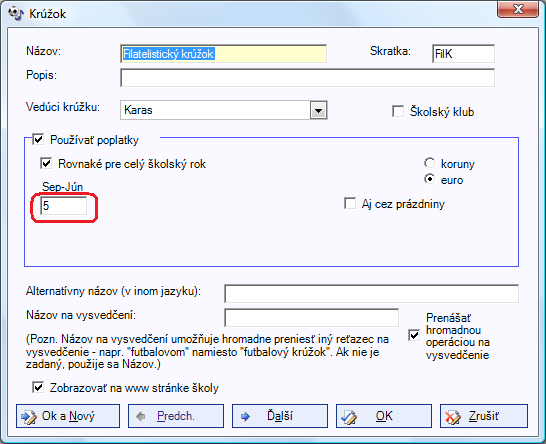Enable Aj cez prázdniny option
The image size is (546, 444).
coord(350,203)
